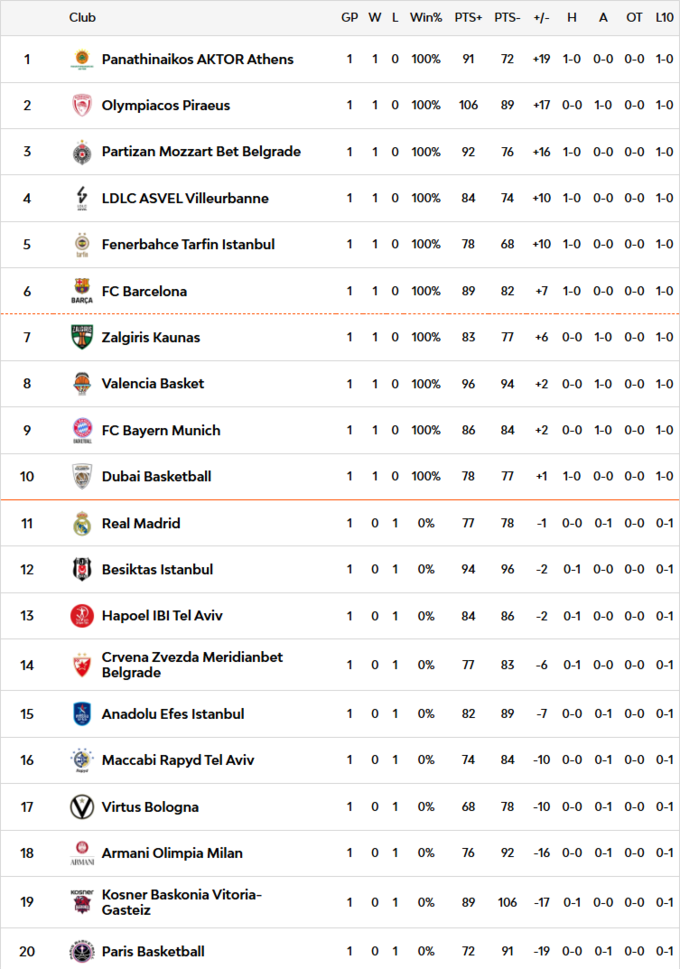Click the Olympiacos Piraeus club crest
680x969 pixels.
coord(82,105)
